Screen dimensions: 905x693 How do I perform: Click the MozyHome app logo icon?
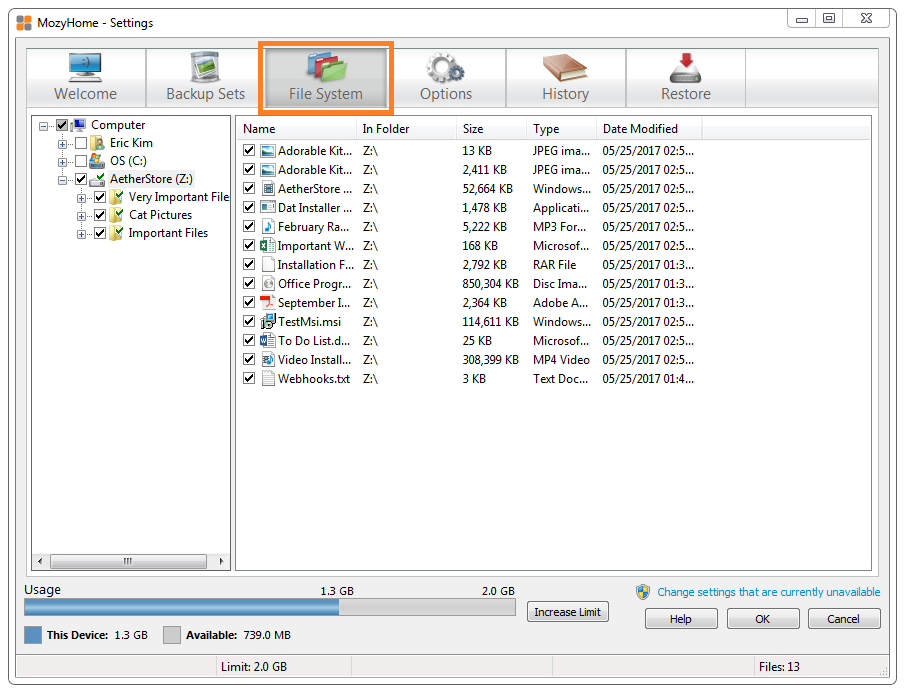pyautogui.click(x=24, y=23)
